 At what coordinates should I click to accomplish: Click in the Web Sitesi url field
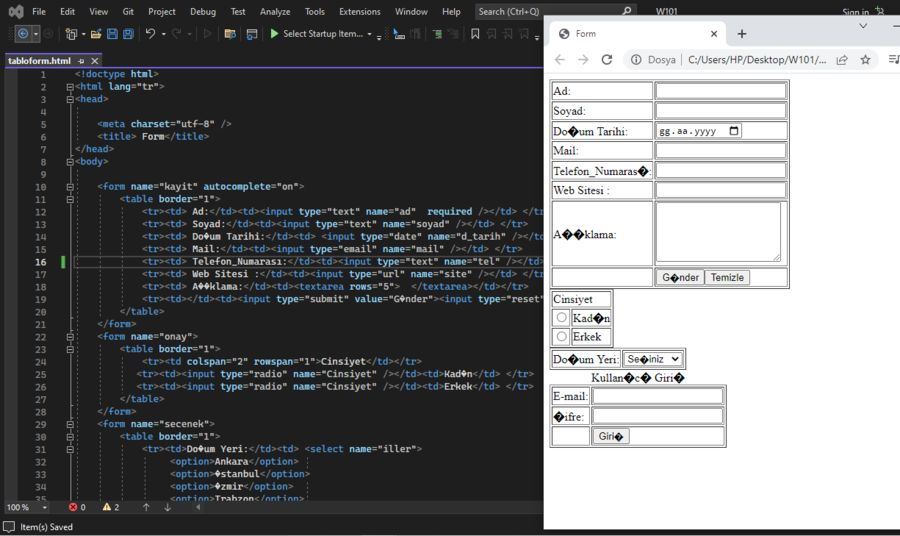(721, 190)
